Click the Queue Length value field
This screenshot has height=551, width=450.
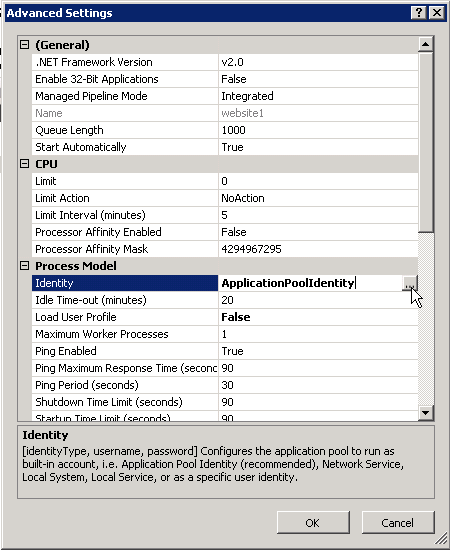(318, 130)
